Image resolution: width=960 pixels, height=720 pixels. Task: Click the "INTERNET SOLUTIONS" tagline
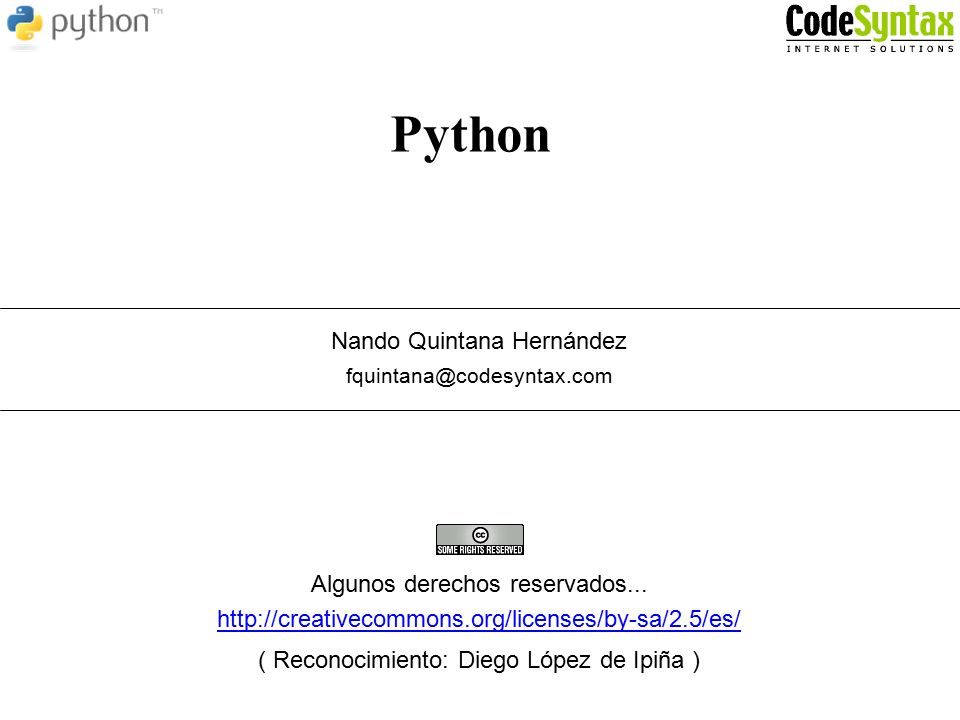tap(870, 49)
